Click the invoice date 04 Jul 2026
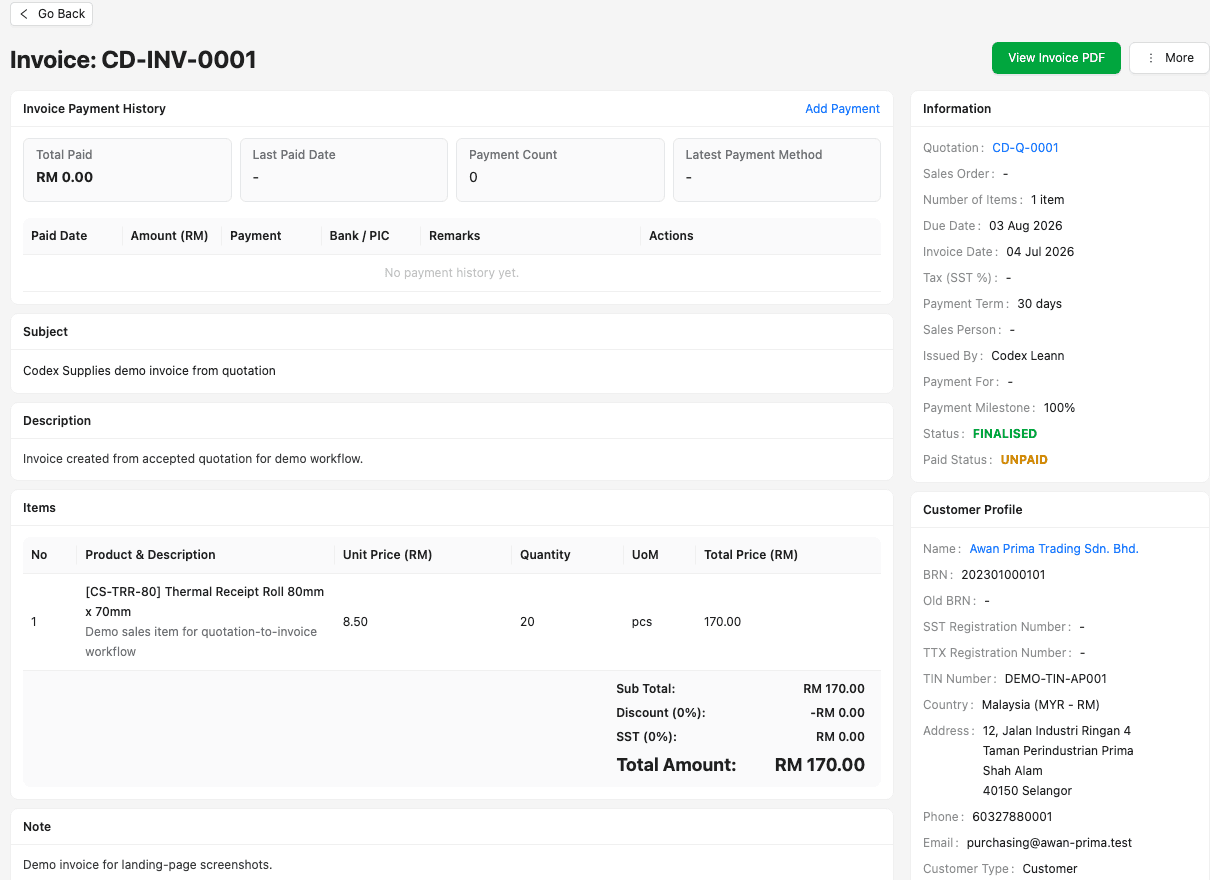Image resolution: width=1210 pixels, height=880 pixels. 1040,252
